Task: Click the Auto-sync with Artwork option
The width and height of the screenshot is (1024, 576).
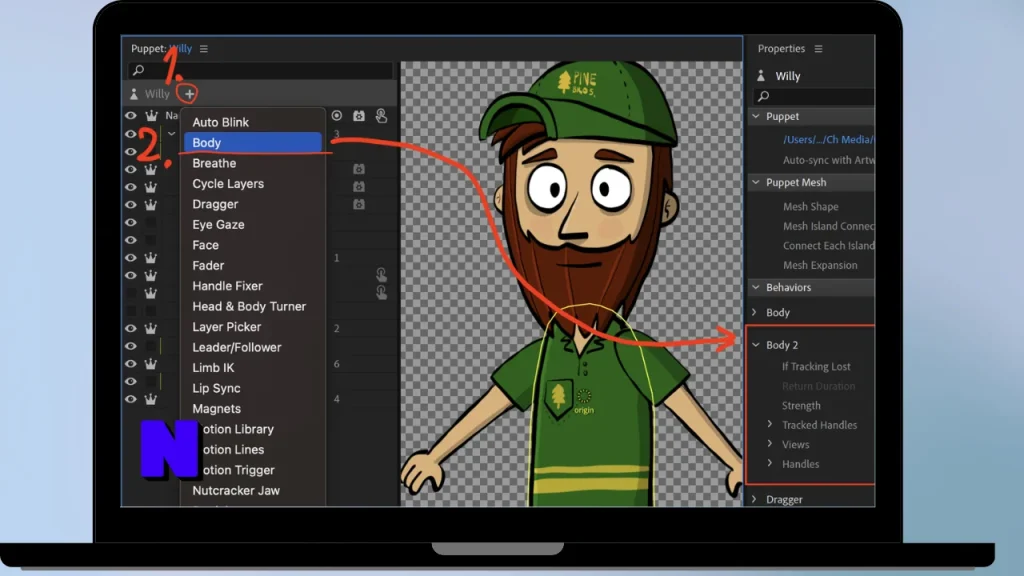Action: coord(828,160)
